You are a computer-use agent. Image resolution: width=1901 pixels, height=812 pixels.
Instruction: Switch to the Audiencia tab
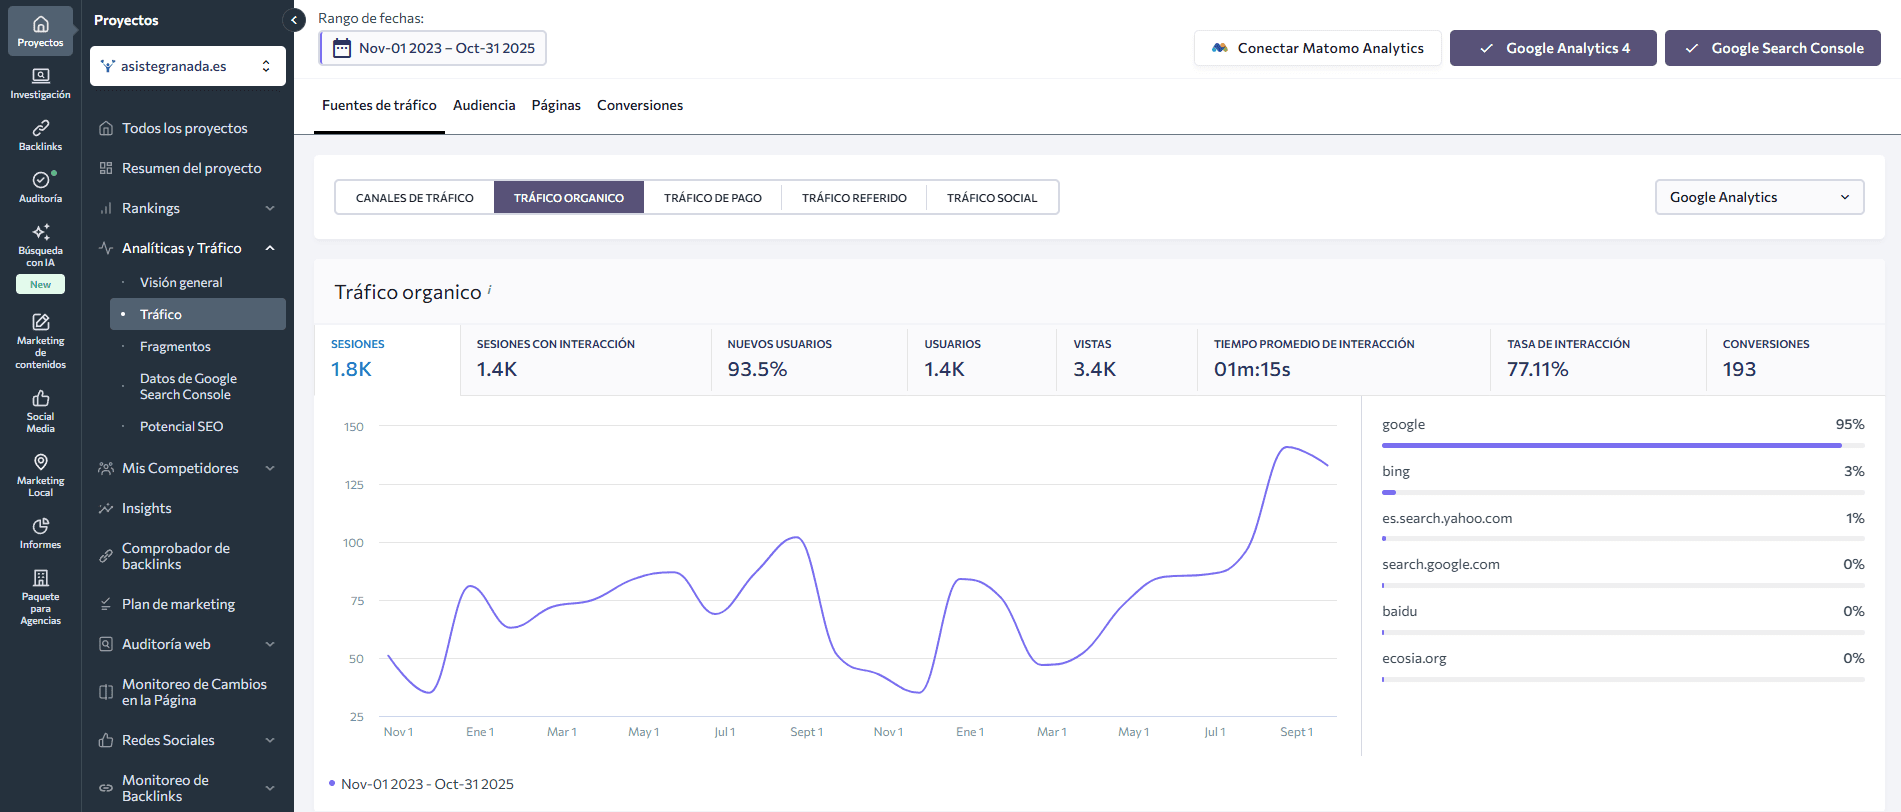click(x=484, y=105)
